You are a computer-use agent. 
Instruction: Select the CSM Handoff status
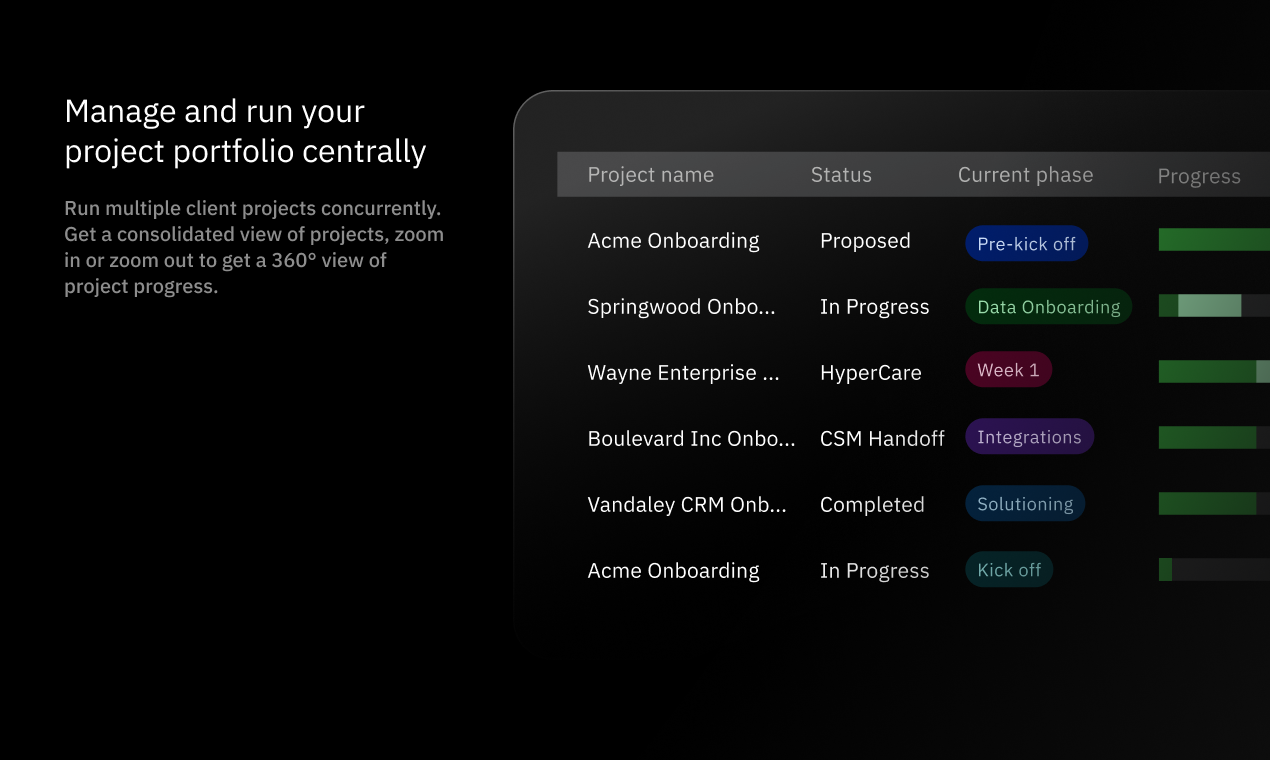click(882, 439)
